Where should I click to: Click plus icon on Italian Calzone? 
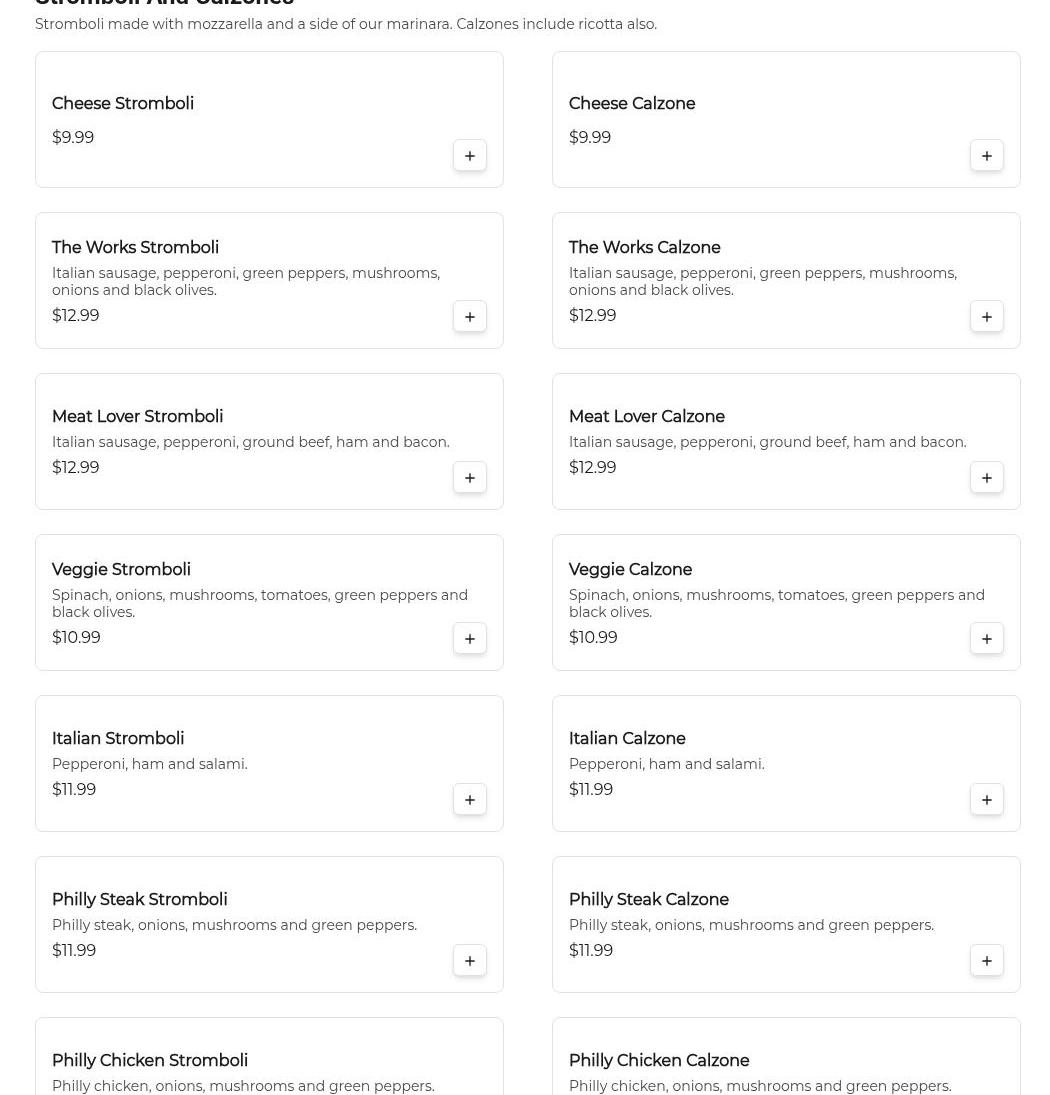click(987, 800)
